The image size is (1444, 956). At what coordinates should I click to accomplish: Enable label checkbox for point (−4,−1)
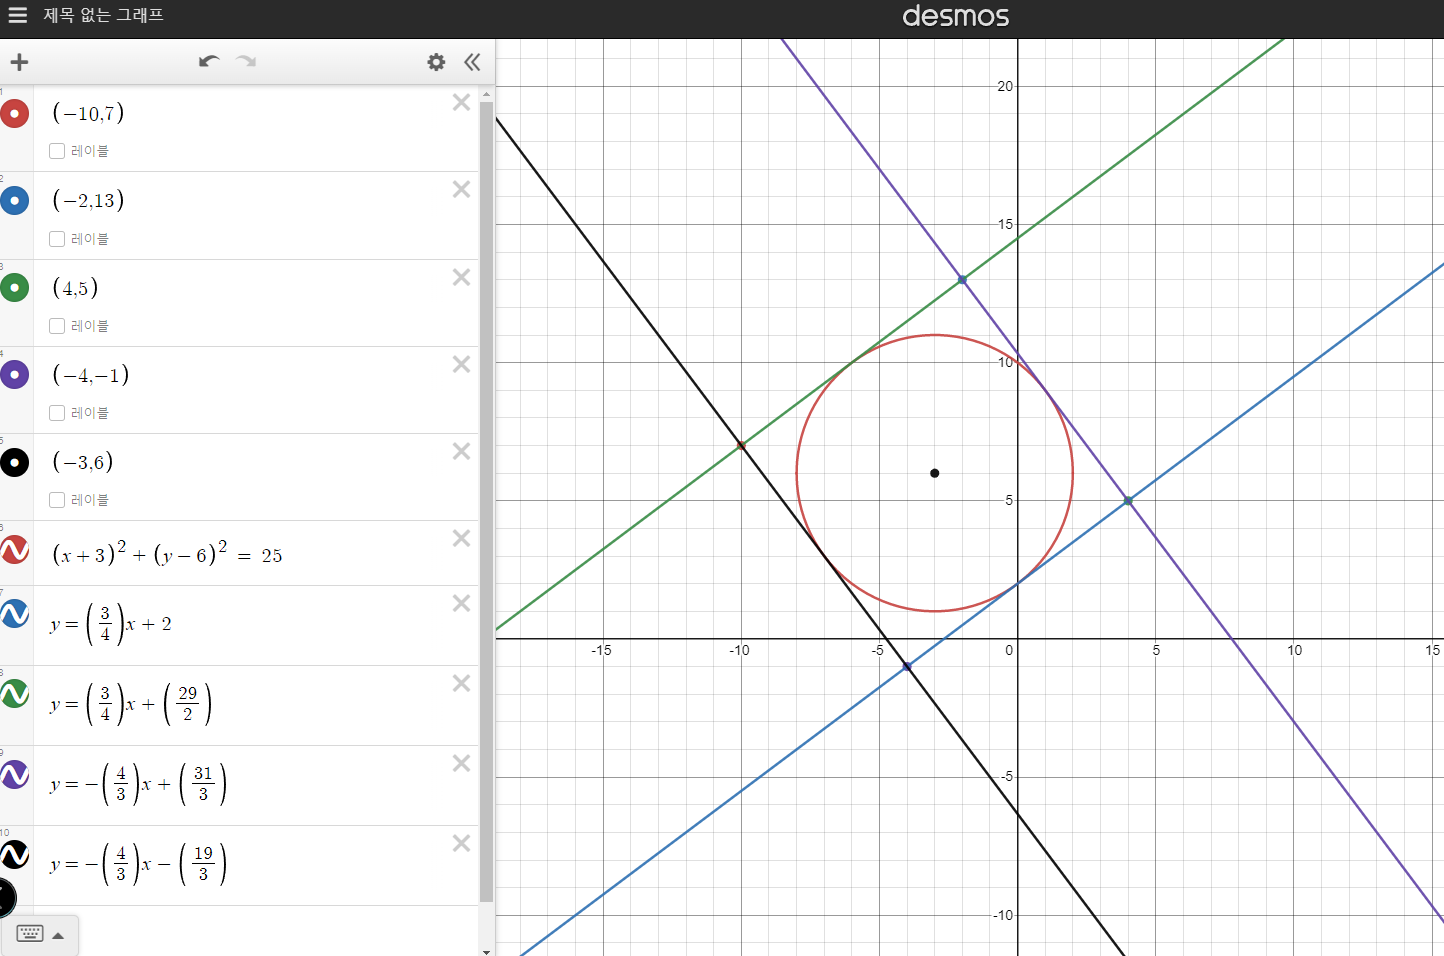(57, 413)
